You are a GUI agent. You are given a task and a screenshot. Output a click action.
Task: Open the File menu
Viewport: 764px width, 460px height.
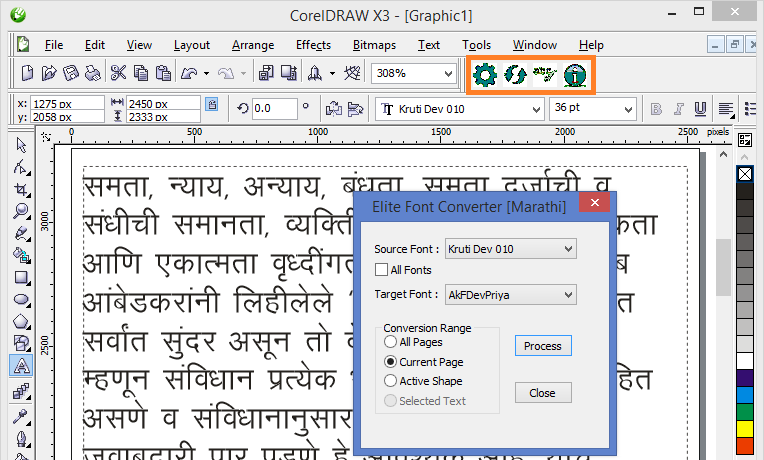[x=54, y=45]
